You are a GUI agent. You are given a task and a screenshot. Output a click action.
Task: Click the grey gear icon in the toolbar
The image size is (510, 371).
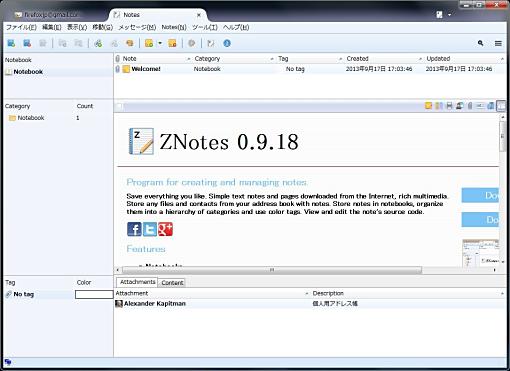(191, 43)
